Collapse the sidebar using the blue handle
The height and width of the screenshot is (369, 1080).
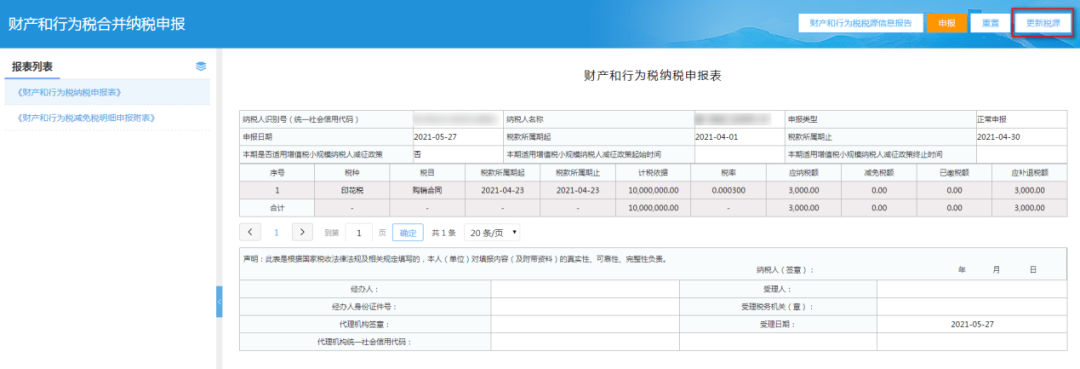pyautogui.click(x=220, y=302)
